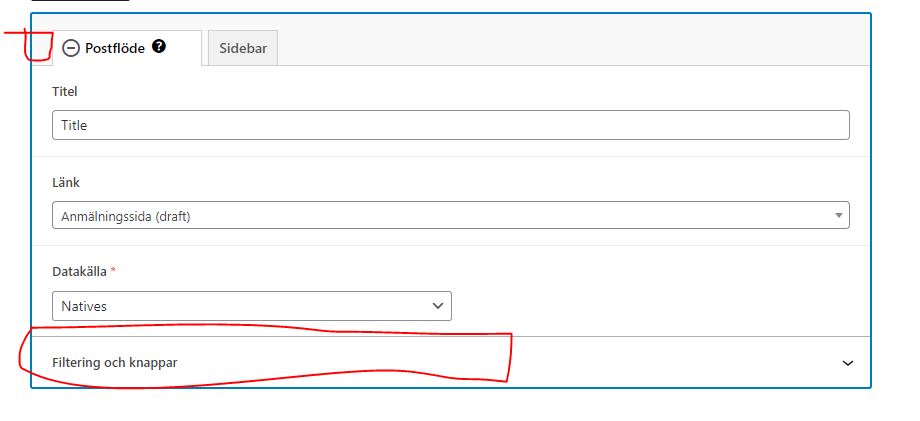Screen dimensions: 920x421
Task: Switch to the Sidebar tab
Action: 243,48
